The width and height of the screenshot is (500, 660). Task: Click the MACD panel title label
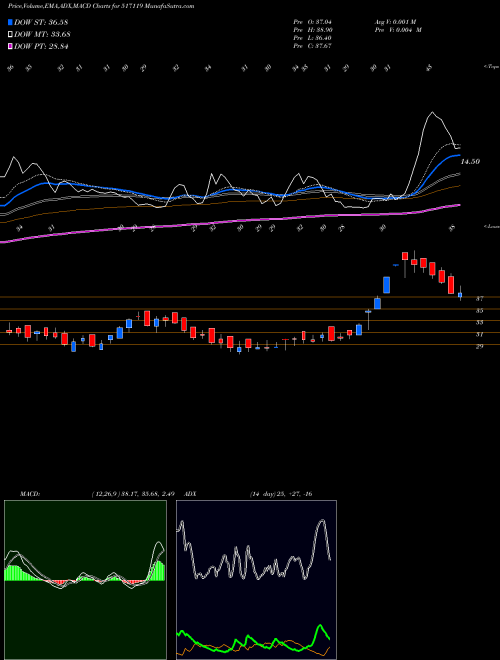point(30,494)
